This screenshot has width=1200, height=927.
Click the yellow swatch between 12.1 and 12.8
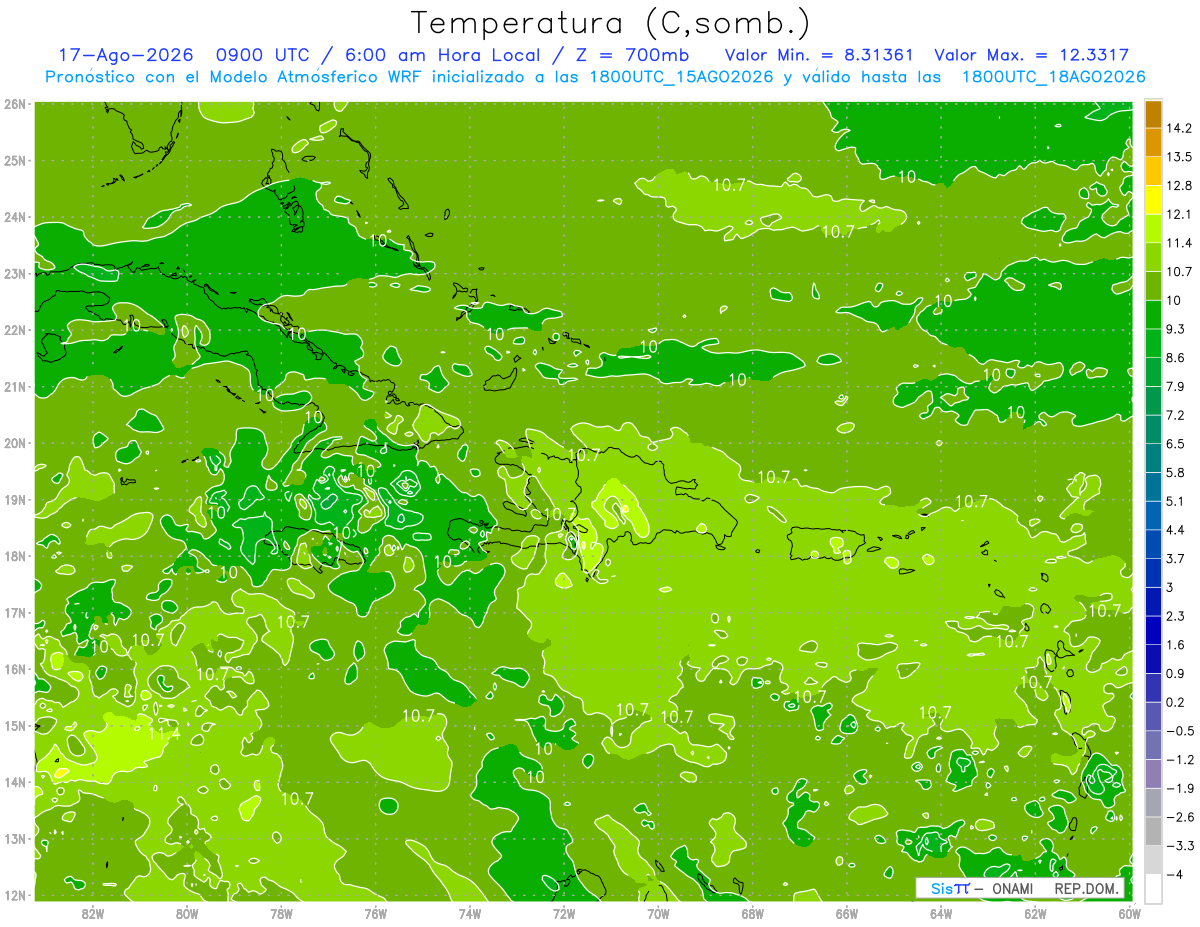pos(1153,200)
